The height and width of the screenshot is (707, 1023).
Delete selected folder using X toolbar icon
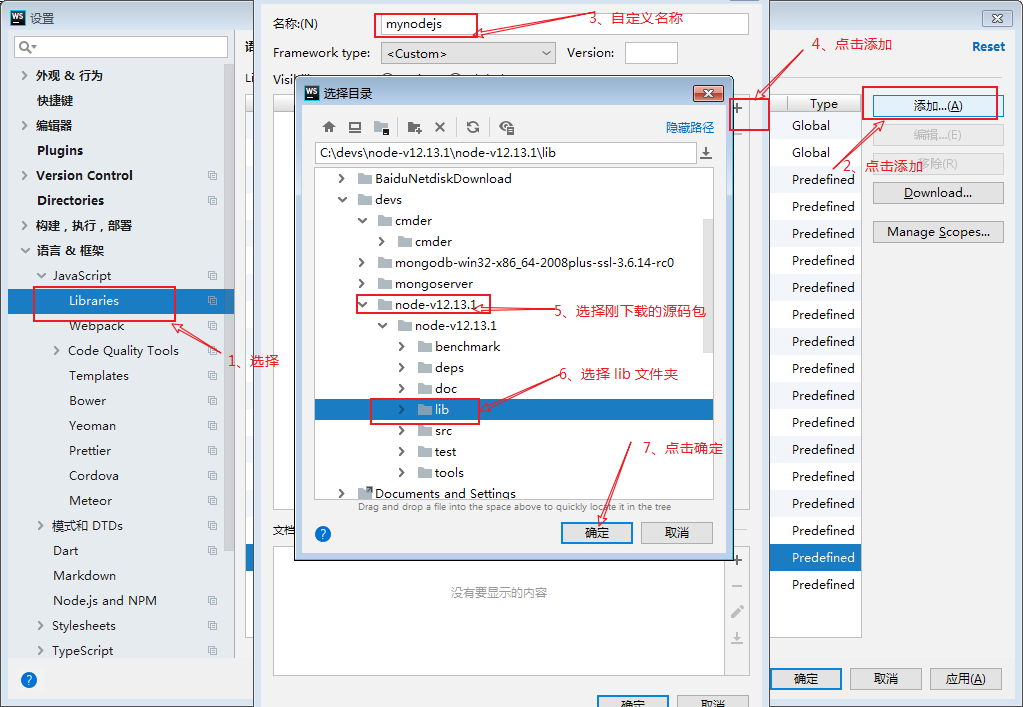click(440, 127)
